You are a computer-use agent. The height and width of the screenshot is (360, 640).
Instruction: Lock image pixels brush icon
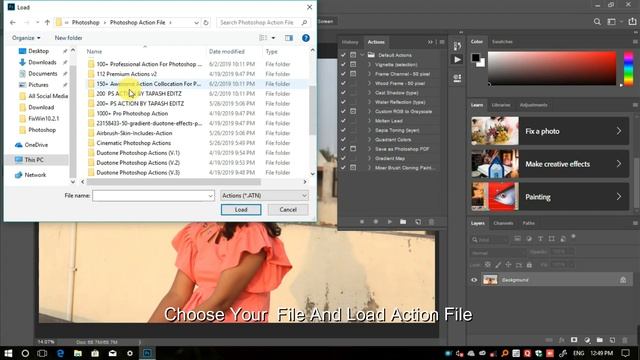[498, 265]
